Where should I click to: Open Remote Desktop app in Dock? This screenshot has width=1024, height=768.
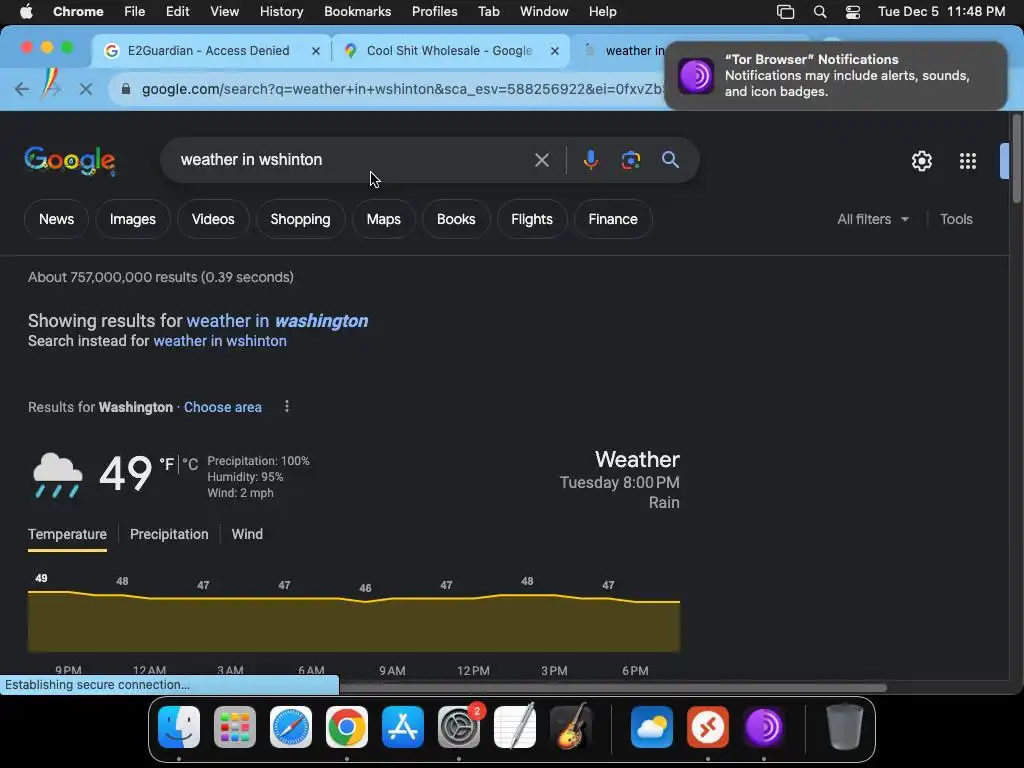(708, 726)
